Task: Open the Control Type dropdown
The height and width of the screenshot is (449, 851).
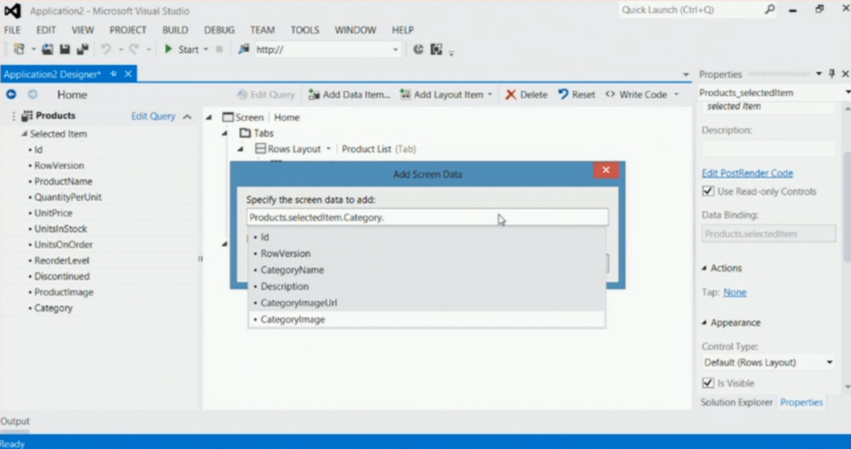Action: (x=829, y=362)
